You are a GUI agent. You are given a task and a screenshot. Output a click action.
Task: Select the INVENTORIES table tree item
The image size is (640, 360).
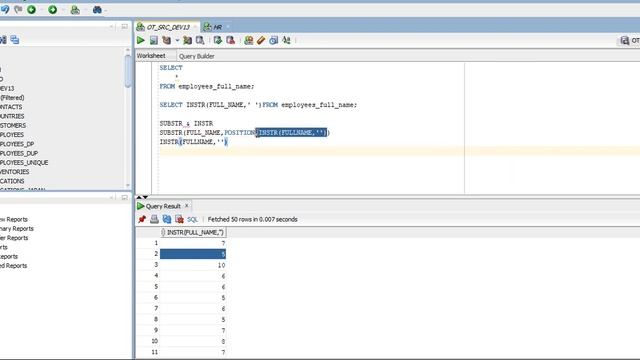[x=14, y=172]
